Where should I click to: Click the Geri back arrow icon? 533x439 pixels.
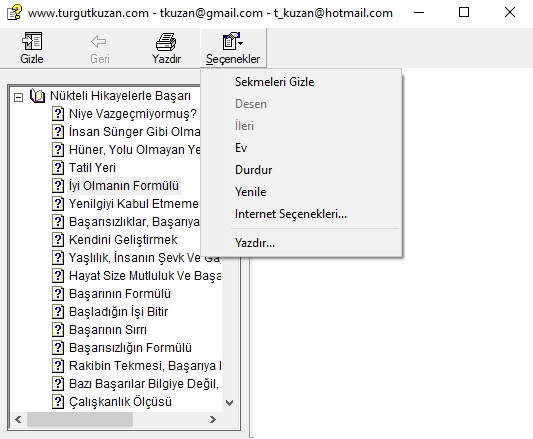tap(99, 41)
